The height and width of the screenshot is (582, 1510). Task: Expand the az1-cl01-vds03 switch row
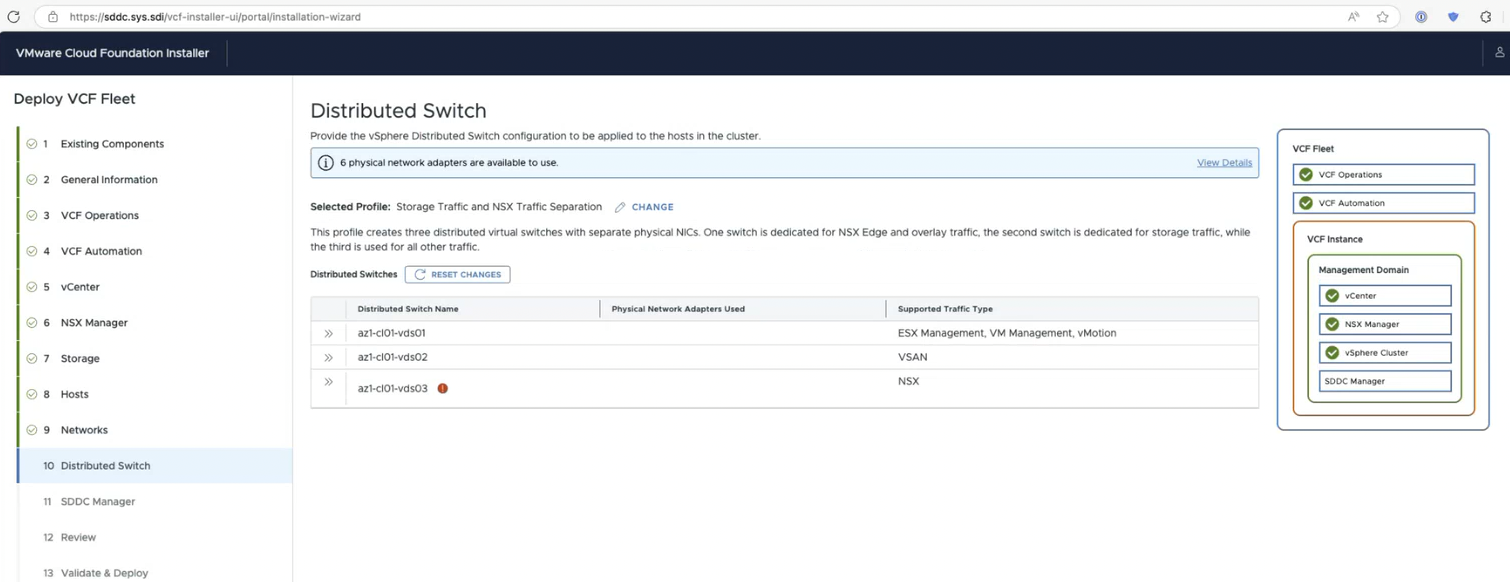tap(328, 382)
